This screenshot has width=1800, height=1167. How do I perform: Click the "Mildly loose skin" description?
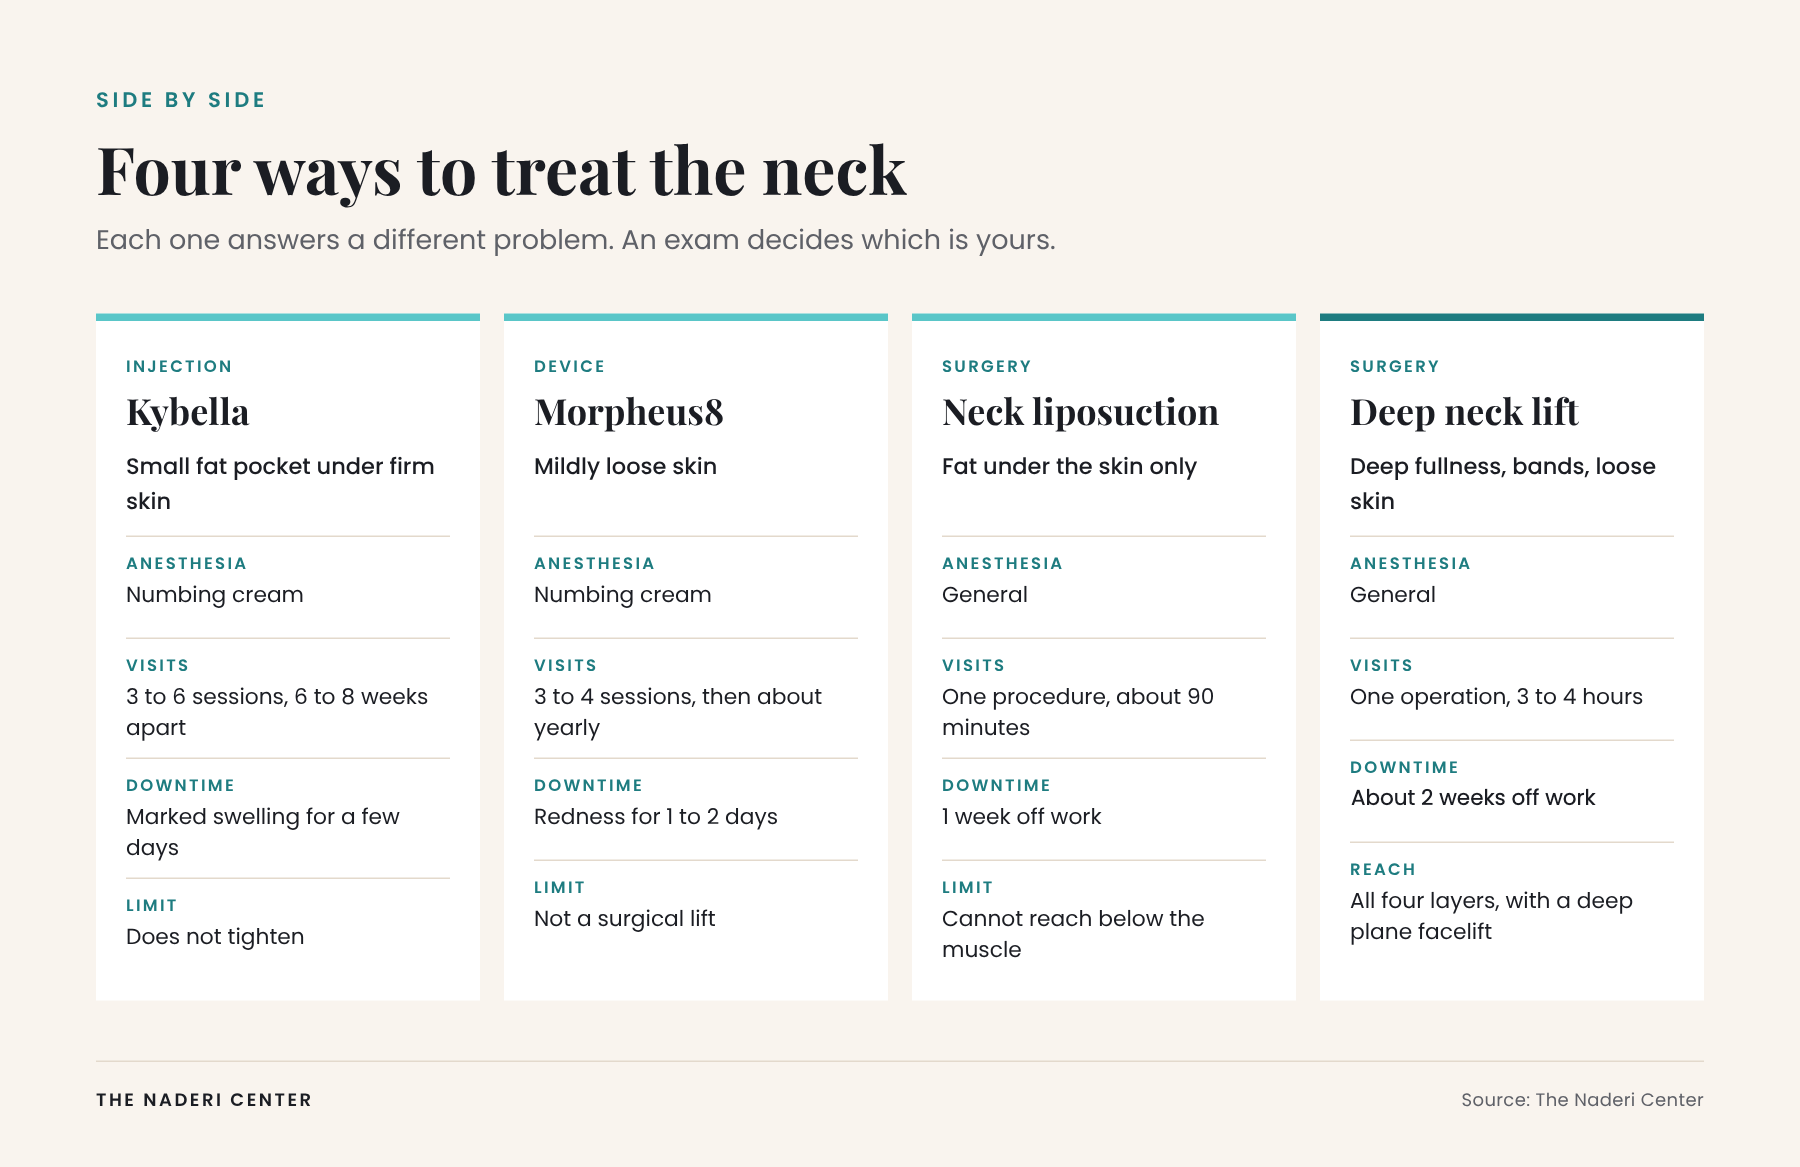626,467
